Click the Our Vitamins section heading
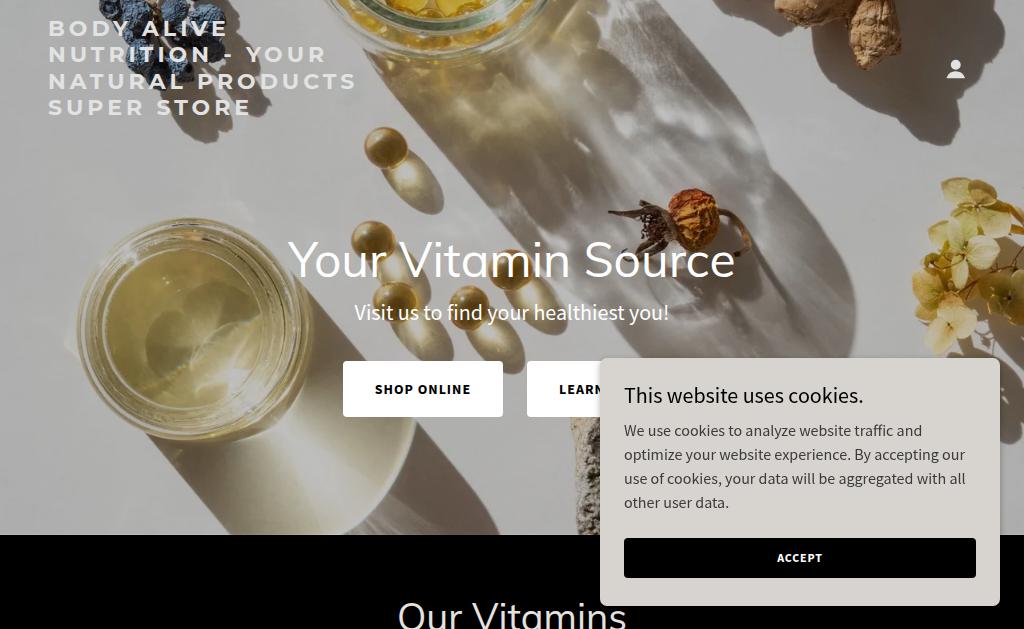Image resolution: width=1024 pixels, height=629 pixels. pyautogui.click(x=511, y=615)
